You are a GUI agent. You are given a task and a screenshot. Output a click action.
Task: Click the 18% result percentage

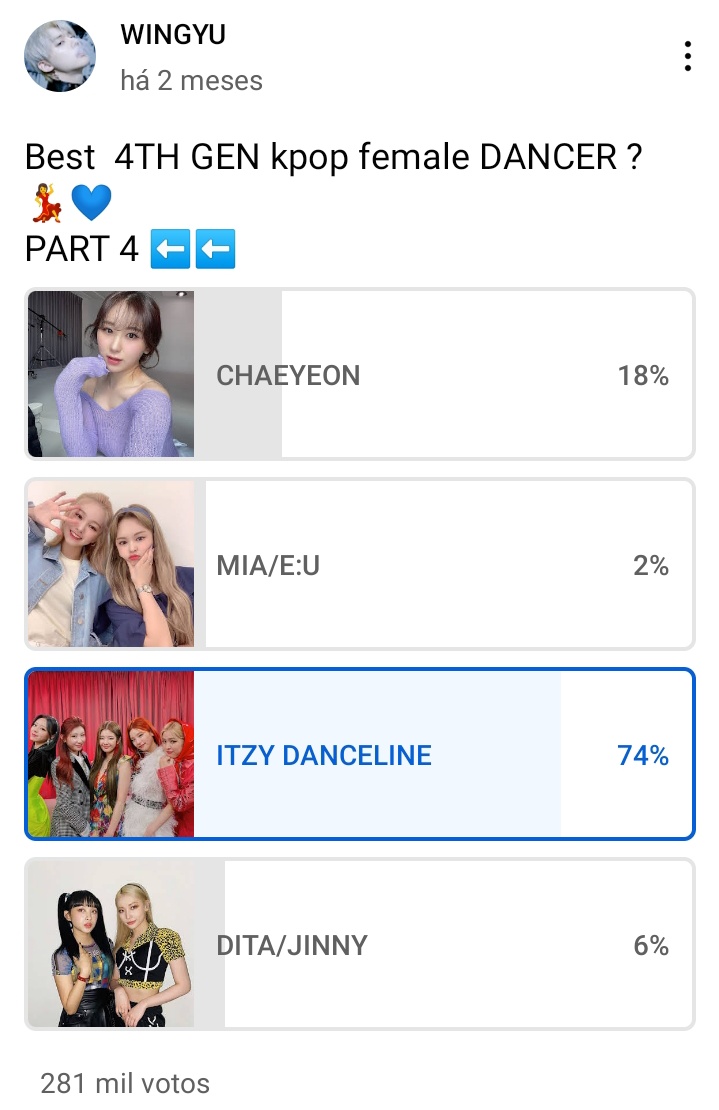tap(643, 375)
